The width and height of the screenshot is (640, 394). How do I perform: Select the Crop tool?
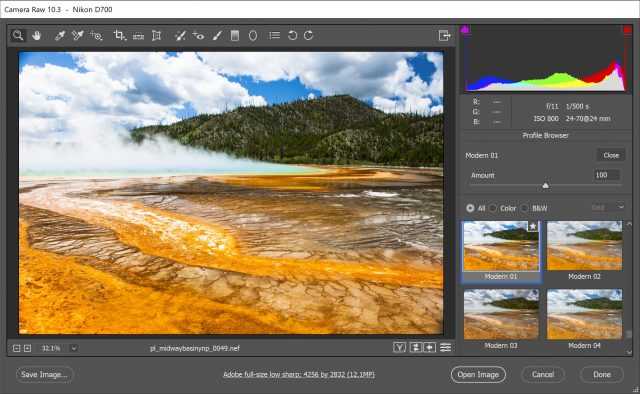[x=119, y=36]
